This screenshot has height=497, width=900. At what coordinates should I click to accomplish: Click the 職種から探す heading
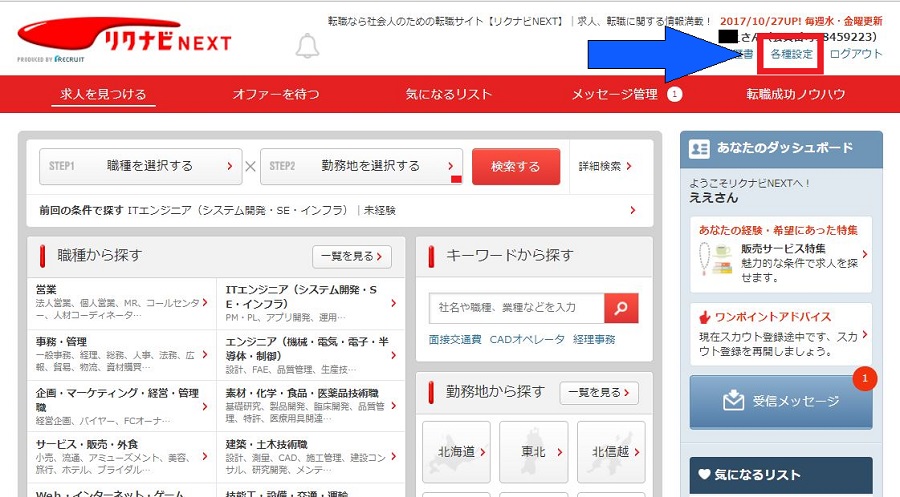(x=99, y=255)
